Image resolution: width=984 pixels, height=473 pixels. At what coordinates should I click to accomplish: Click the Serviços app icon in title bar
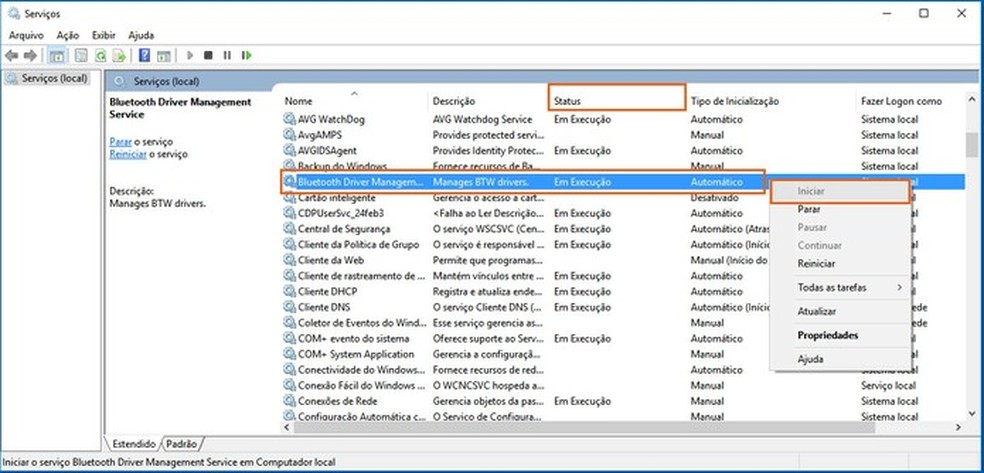14,14
